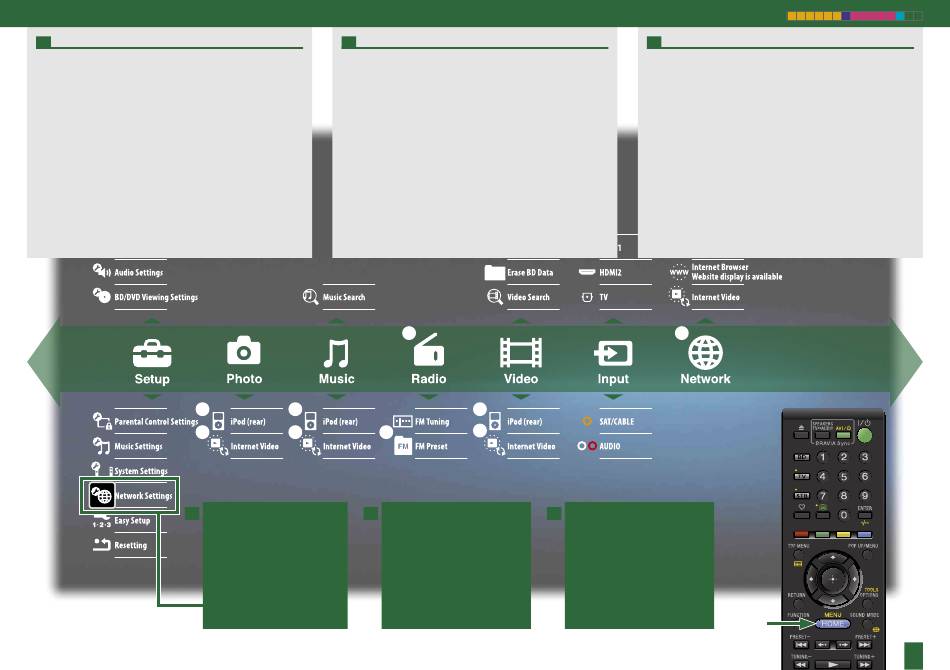This screenshot has height=670, width=950.
Task: Click the POP UP/MENU button on the remote
Action: click(x=868, y=555)
